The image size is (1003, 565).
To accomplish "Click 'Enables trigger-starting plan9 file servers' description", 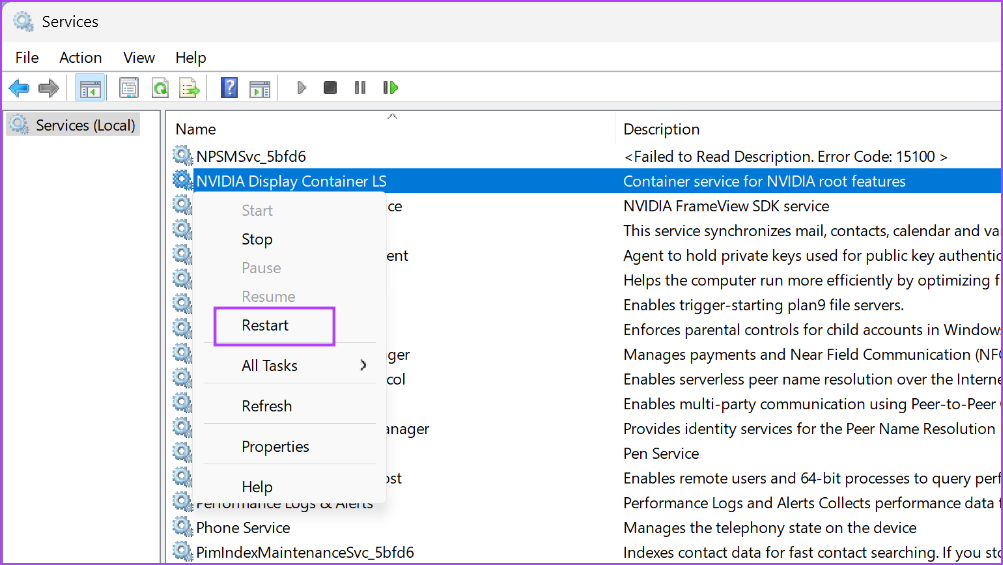I will click(763, 305).
